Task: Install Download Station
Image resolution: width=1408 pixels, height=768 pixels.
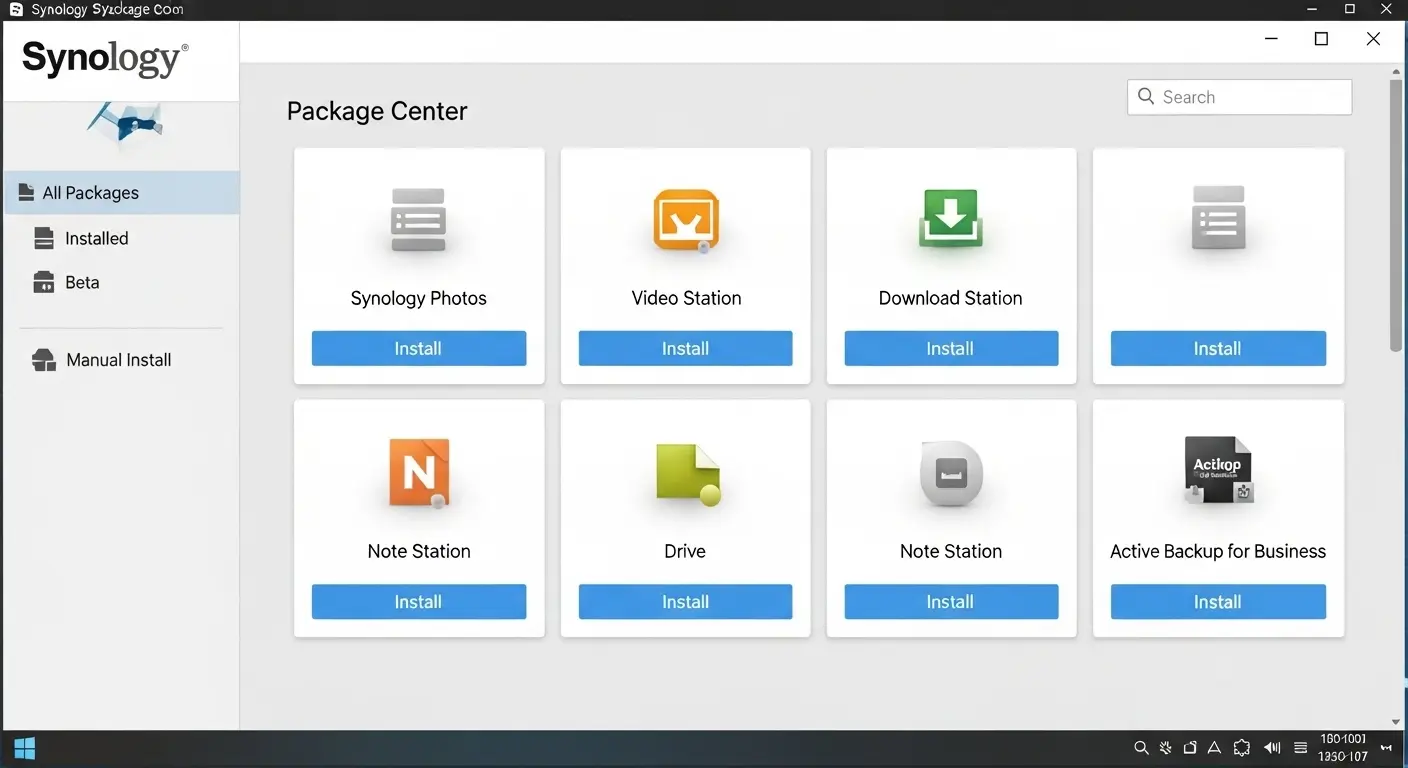Action: pyautogui.click(x=951, y=348)
